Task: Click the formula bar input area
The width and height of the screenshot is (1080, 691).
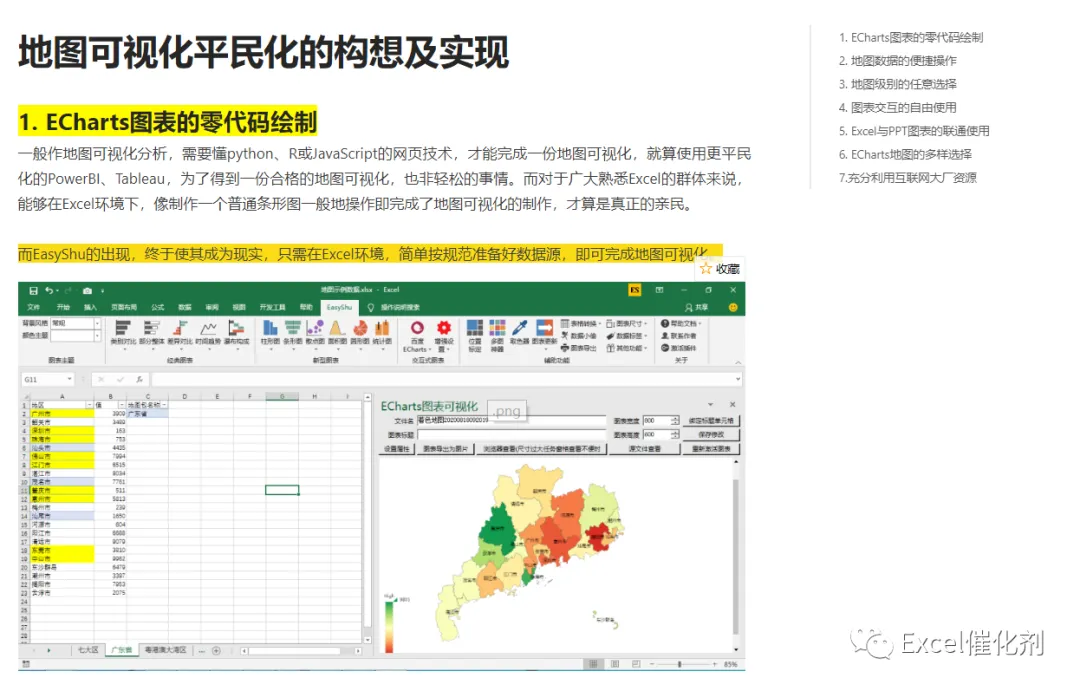Action: click(x=445, y=379)
